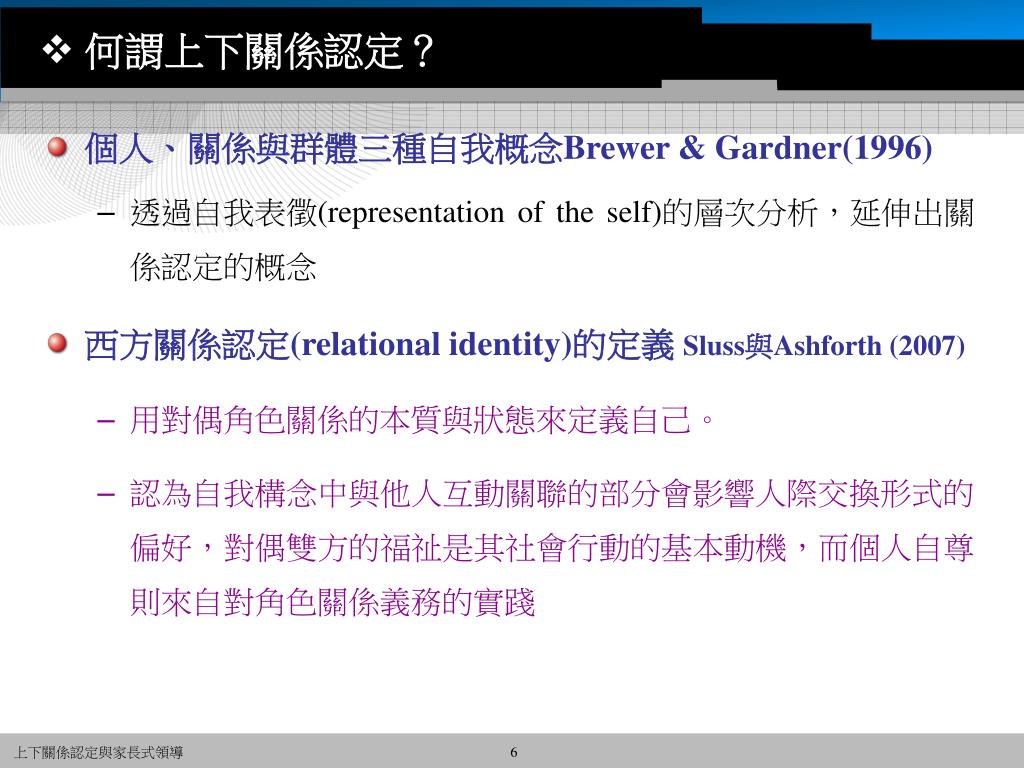Click the line starting 認為自我構念中與他人互動關聯
1024x768 pixels.
coord(552,494)
